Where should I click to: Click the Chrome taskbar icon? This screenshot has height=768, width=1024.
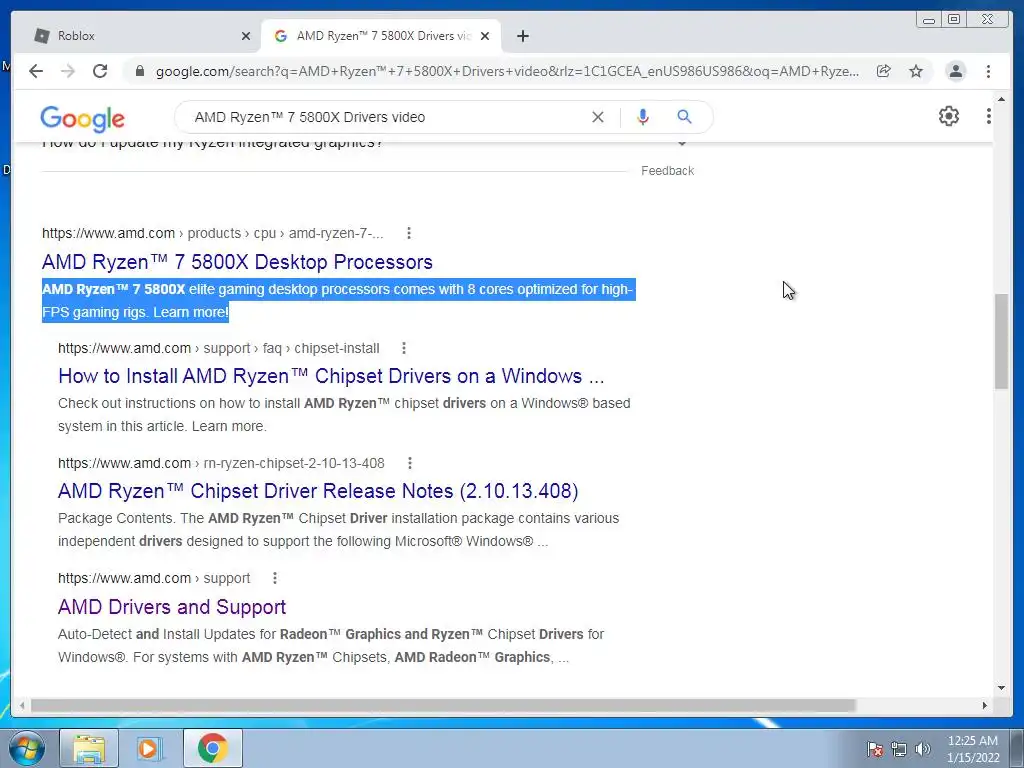point(213,749)
